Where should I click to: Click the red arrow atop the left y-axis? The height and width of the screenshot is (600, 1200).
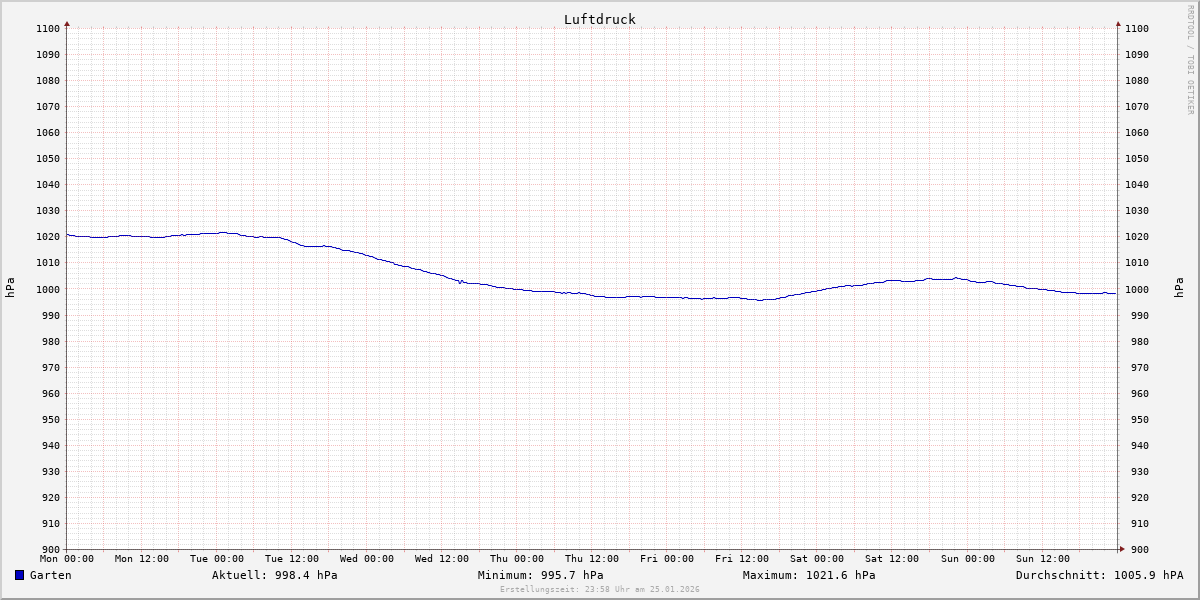tap(67, 22)
